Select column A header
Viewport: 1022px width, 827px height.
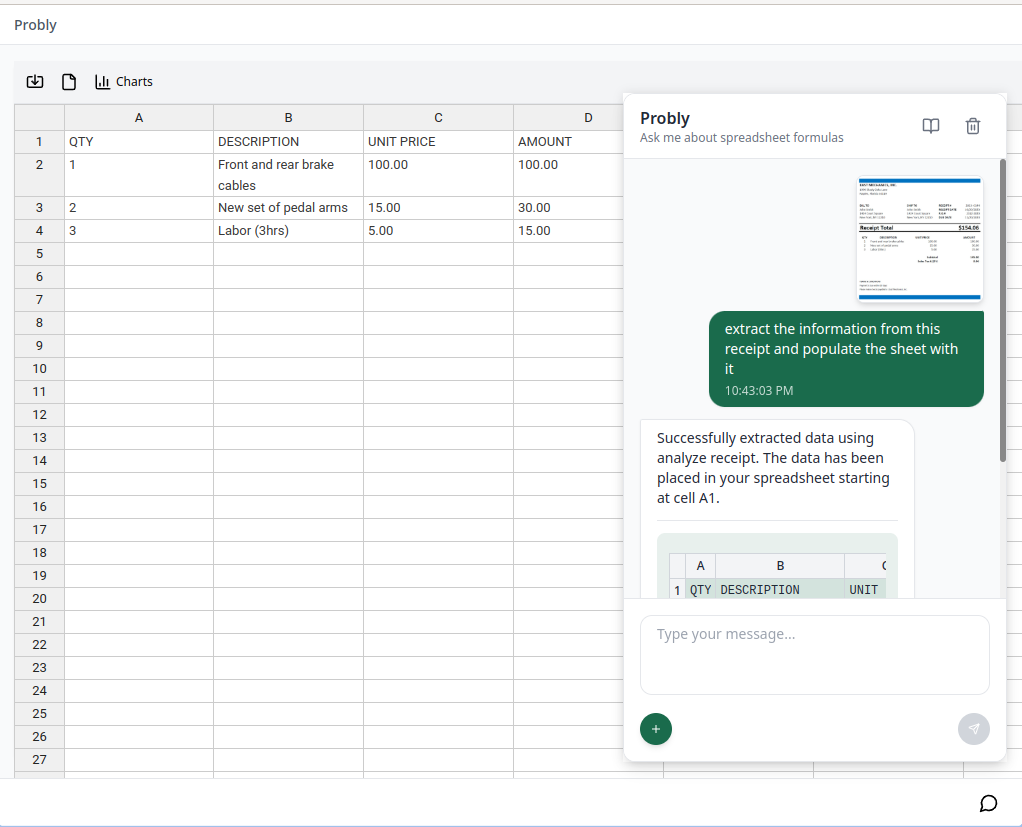139,118
